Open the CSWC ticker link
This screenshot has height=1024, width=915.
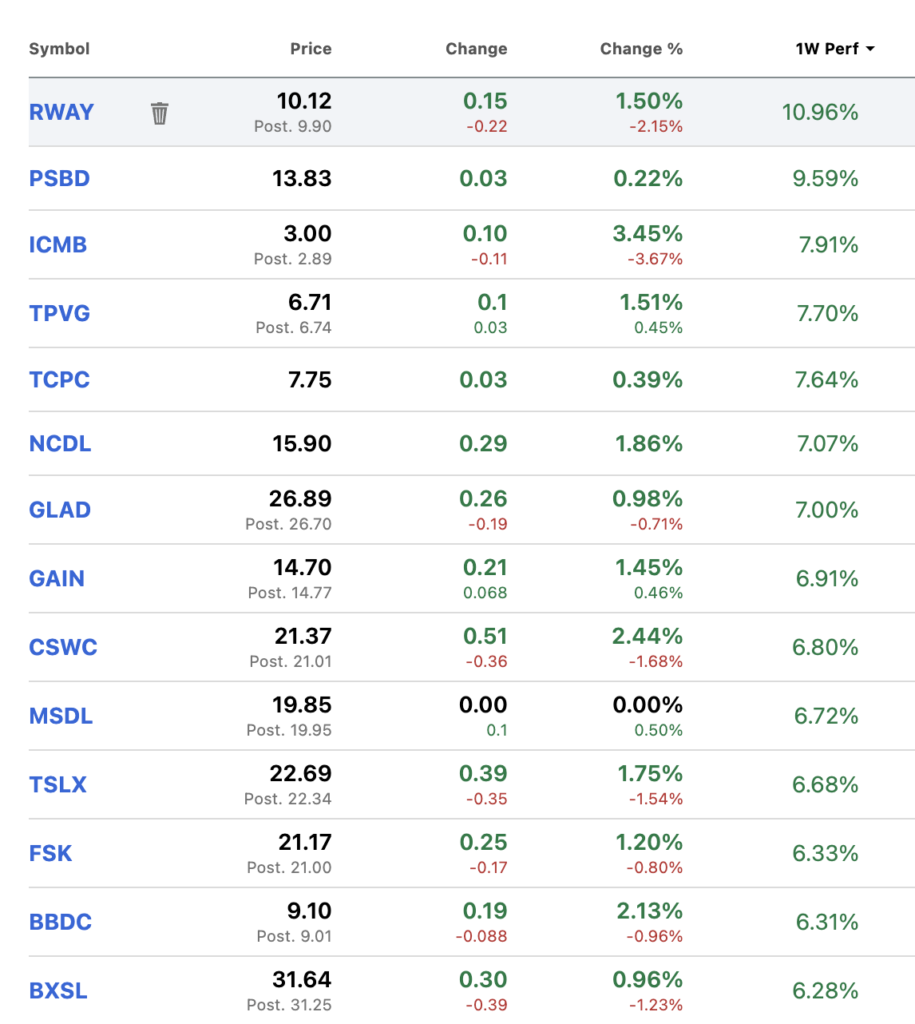[63, 647]
